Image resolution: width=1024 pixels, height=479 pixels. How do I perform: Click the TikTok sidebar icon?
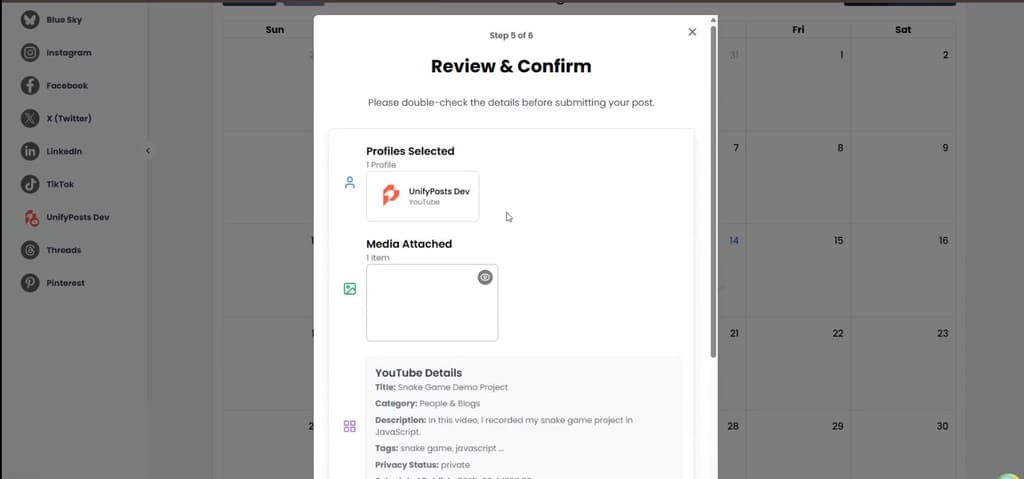click(30, 184)
